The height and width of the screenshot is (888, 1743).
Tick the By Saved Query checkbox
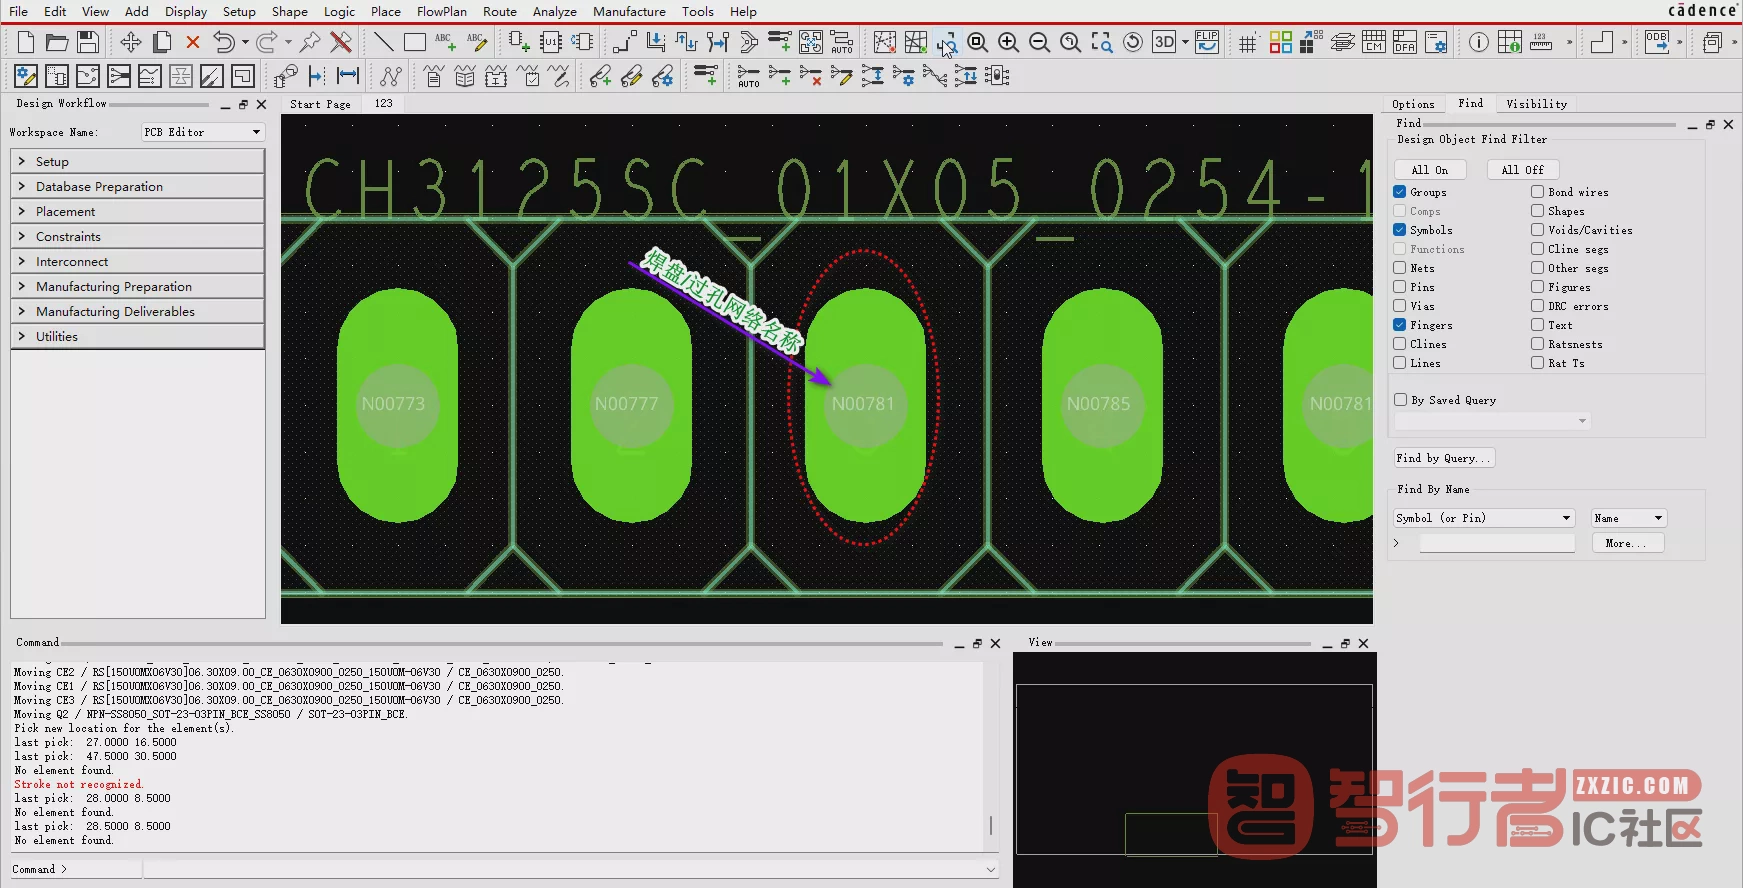[x=1401, y=400]
